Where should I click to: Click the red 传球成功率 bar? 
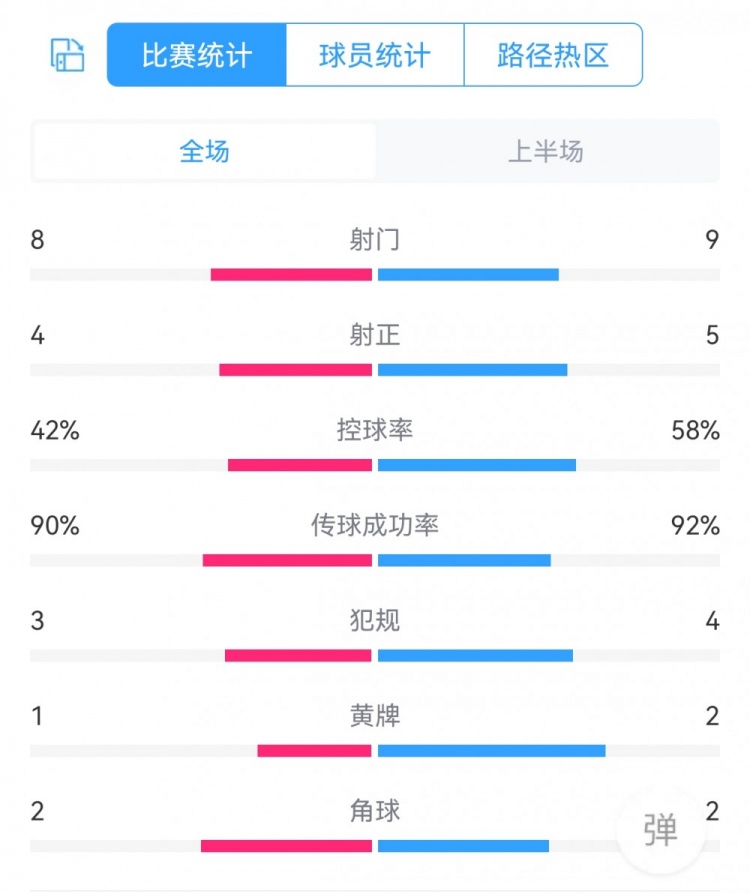(287, 559)
